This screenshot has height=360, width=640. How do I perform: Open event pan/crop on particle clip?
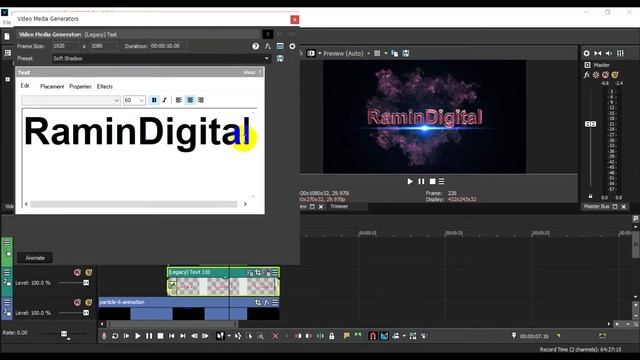point(258,302)
